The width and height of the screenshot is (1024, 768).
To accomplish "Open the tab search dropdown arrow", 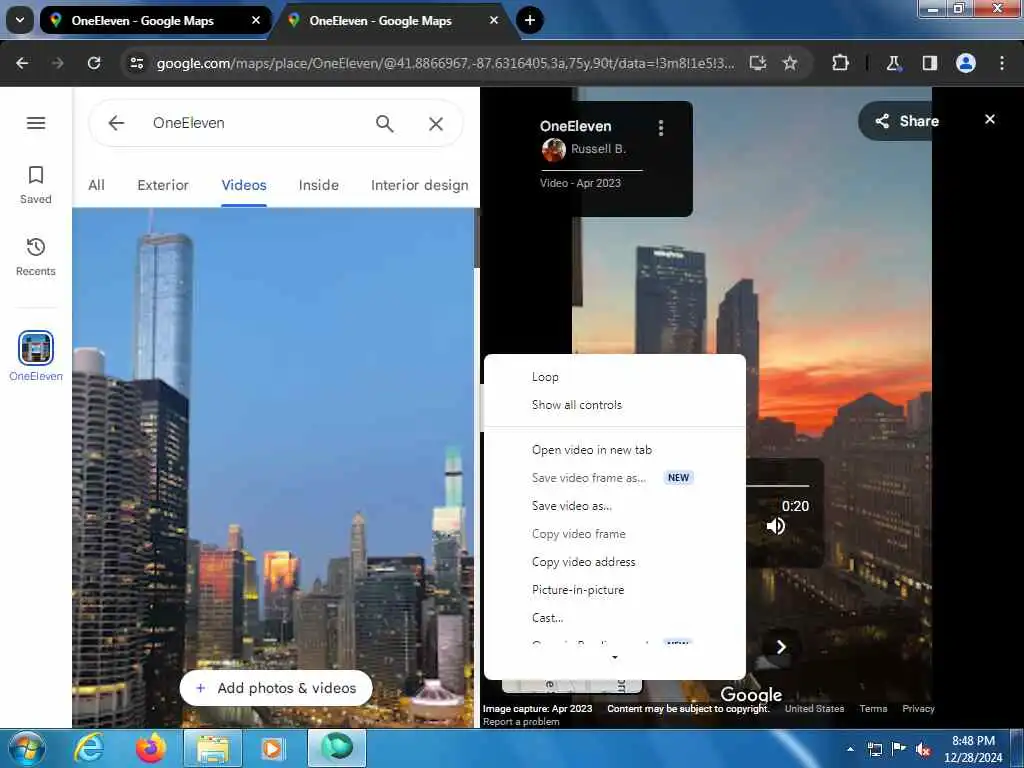I will (x=20, y=20).
